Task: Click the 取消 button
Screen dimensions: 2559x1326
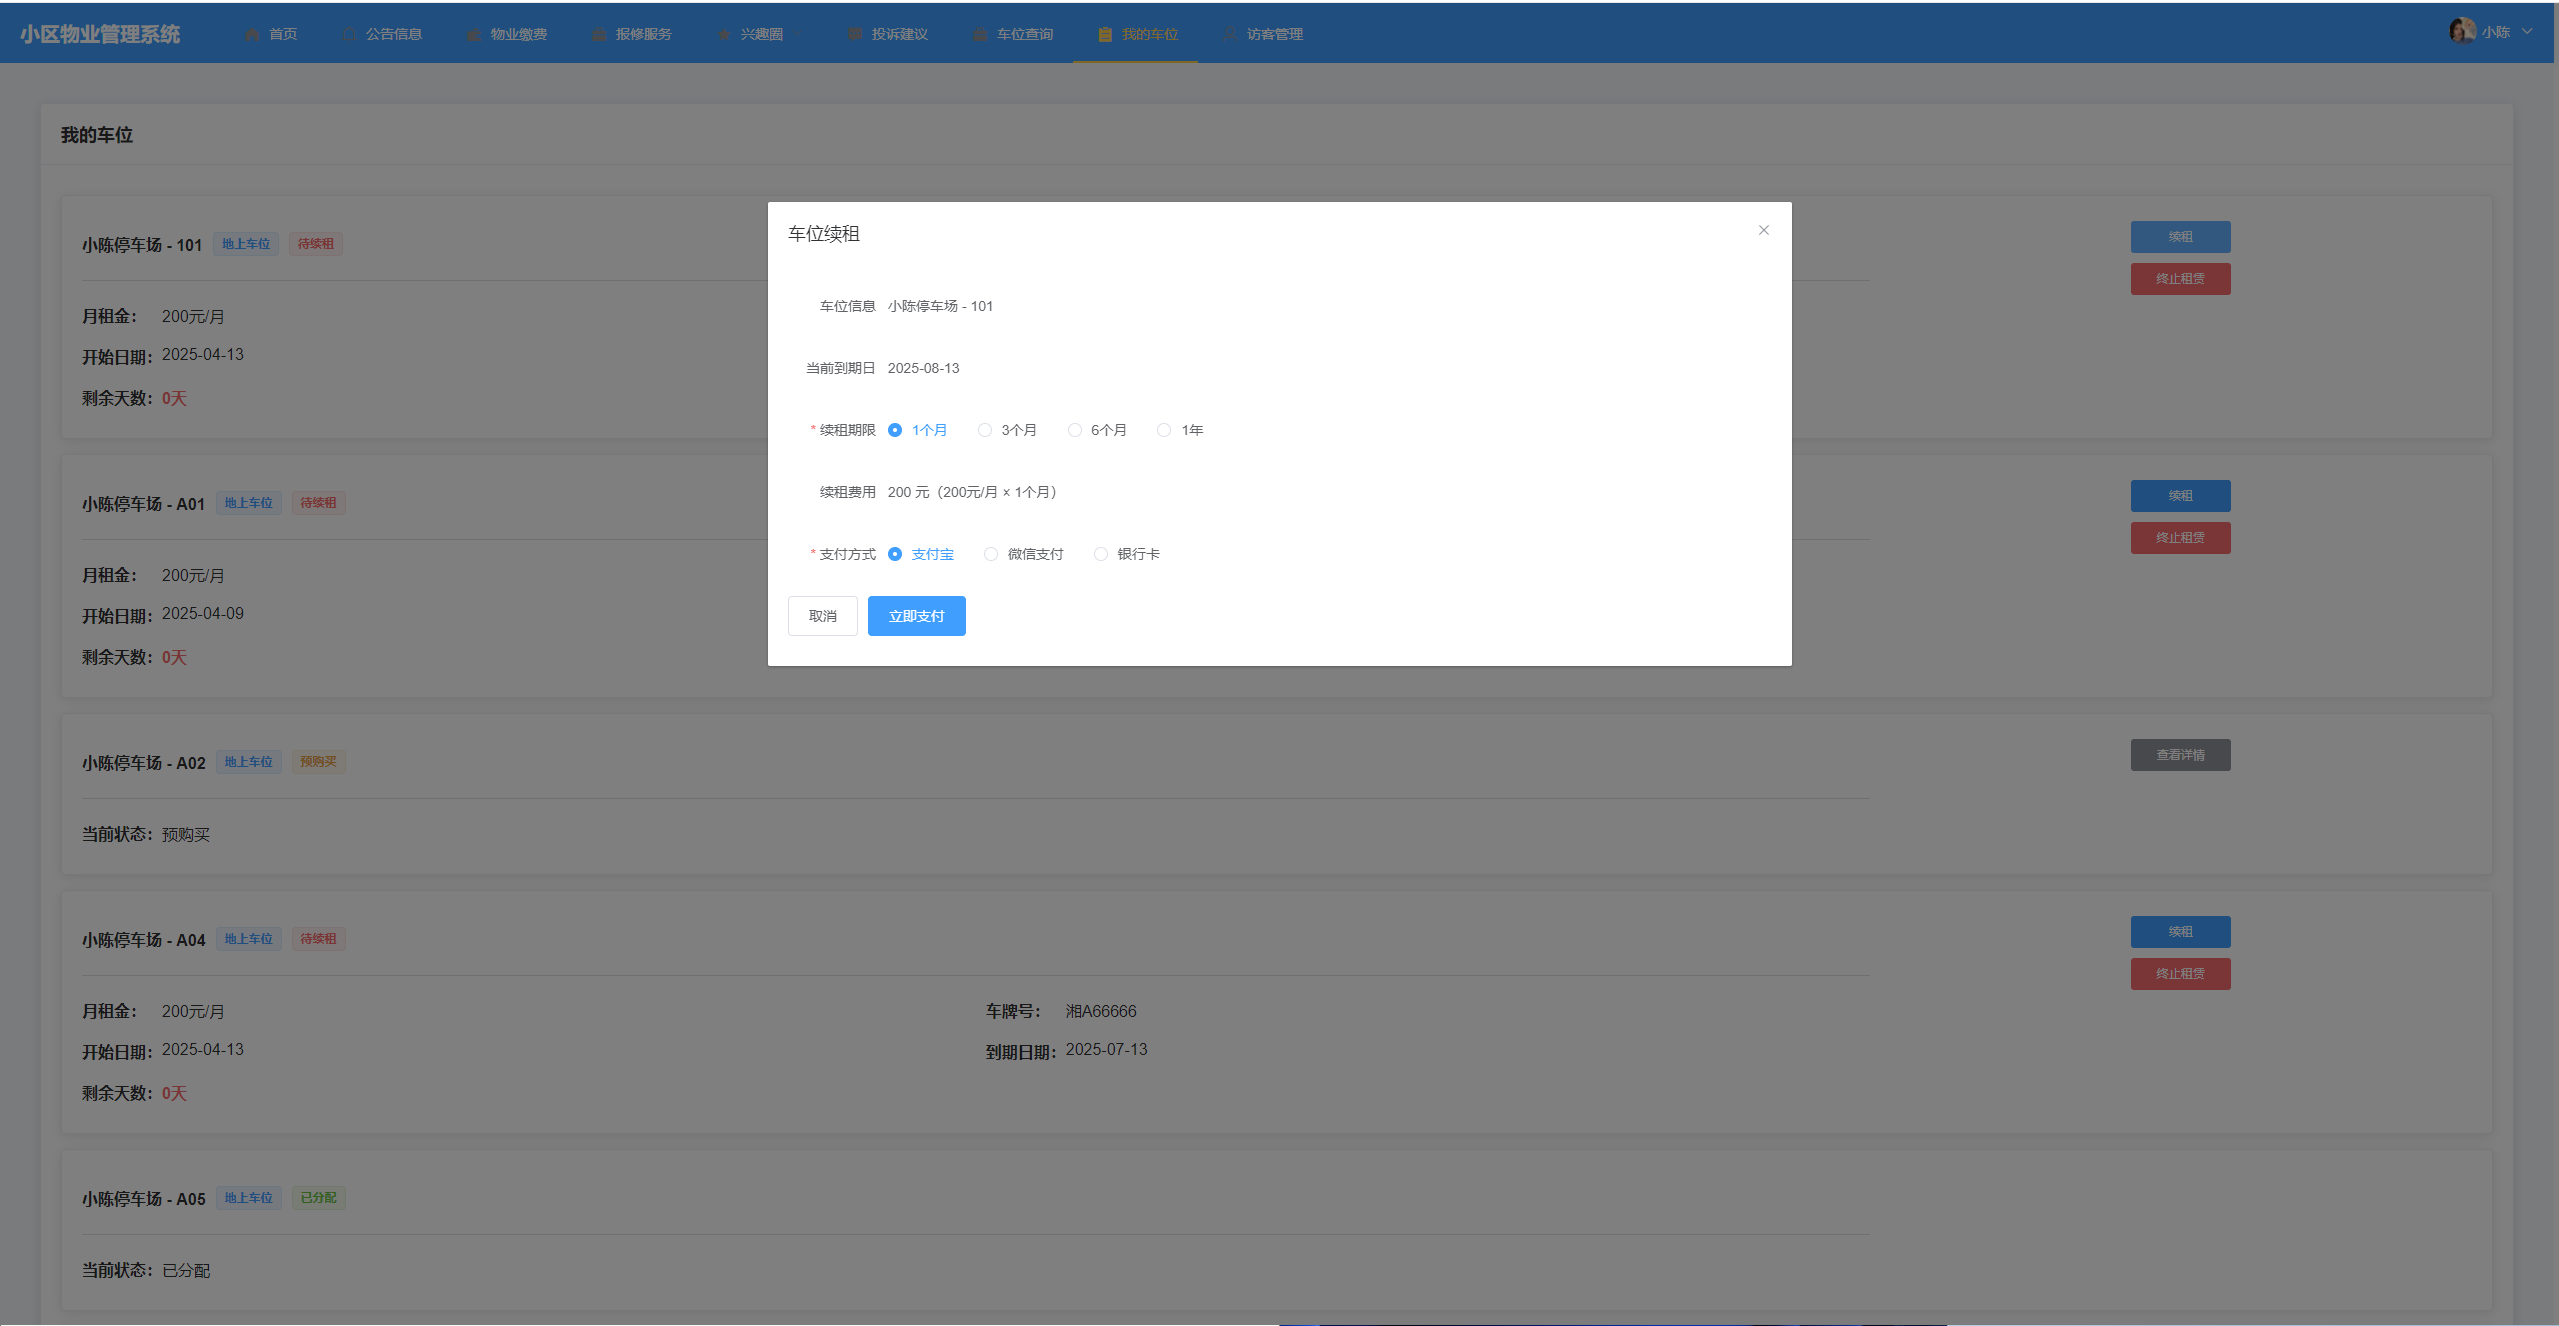Action: coord(822,616)
